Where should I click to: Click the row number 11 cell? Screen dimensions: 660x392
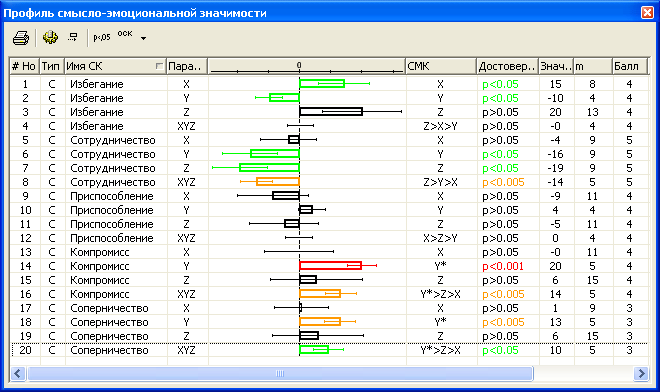[x=25, y=224]
